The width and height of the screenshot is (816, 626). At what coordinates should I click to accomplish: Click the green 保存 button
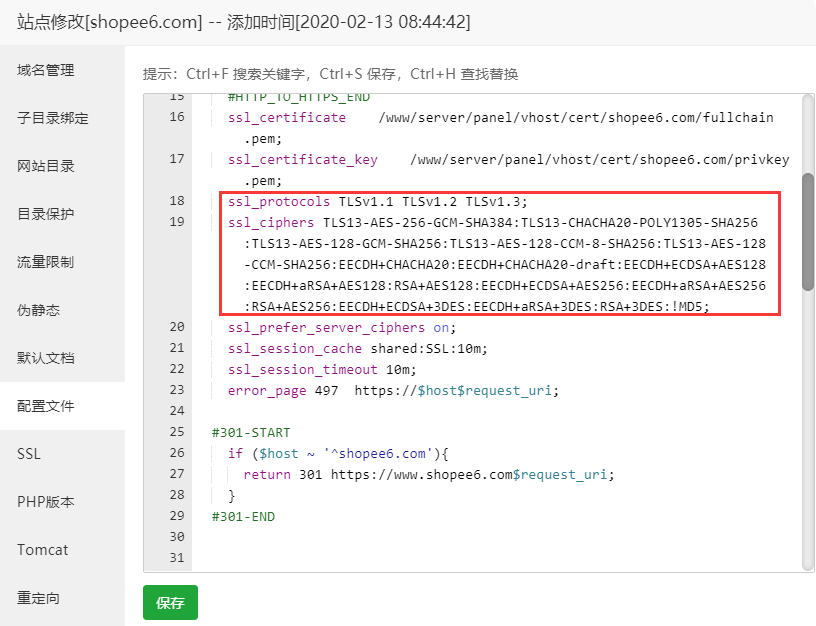coord(170,602)
